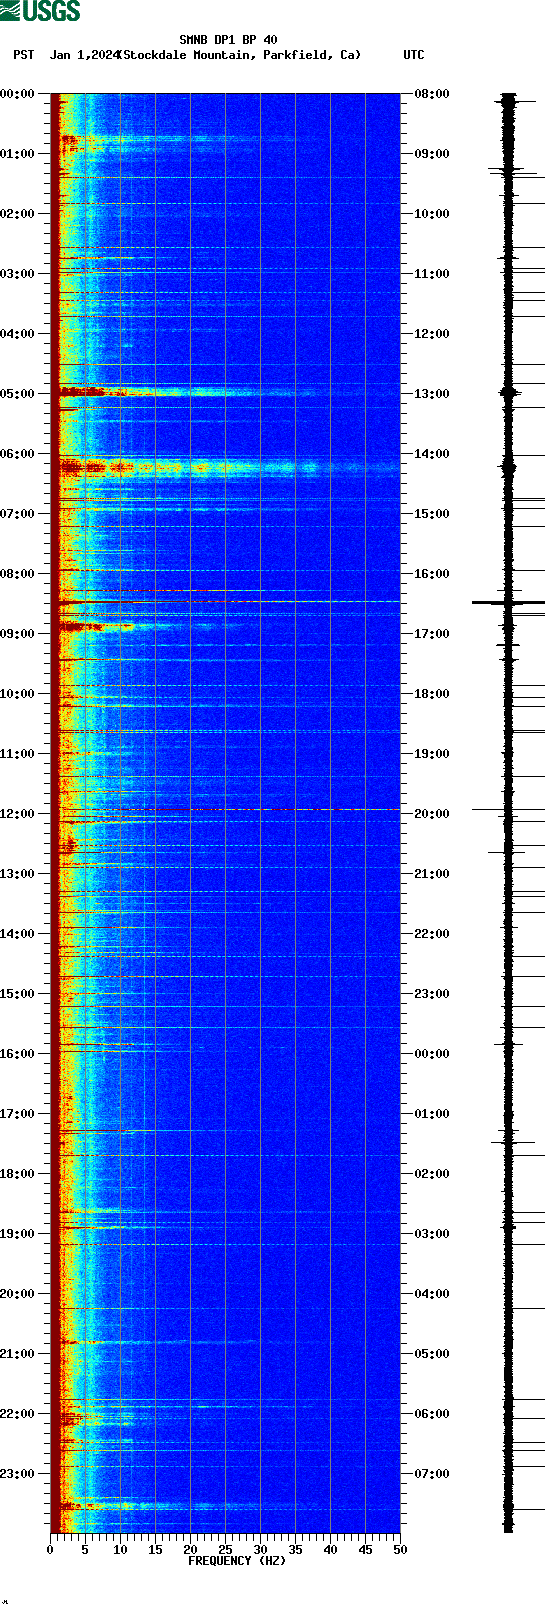Click the large seismogram spike near 16:30 UTC
552x1613 pixels.
(508, 603)
